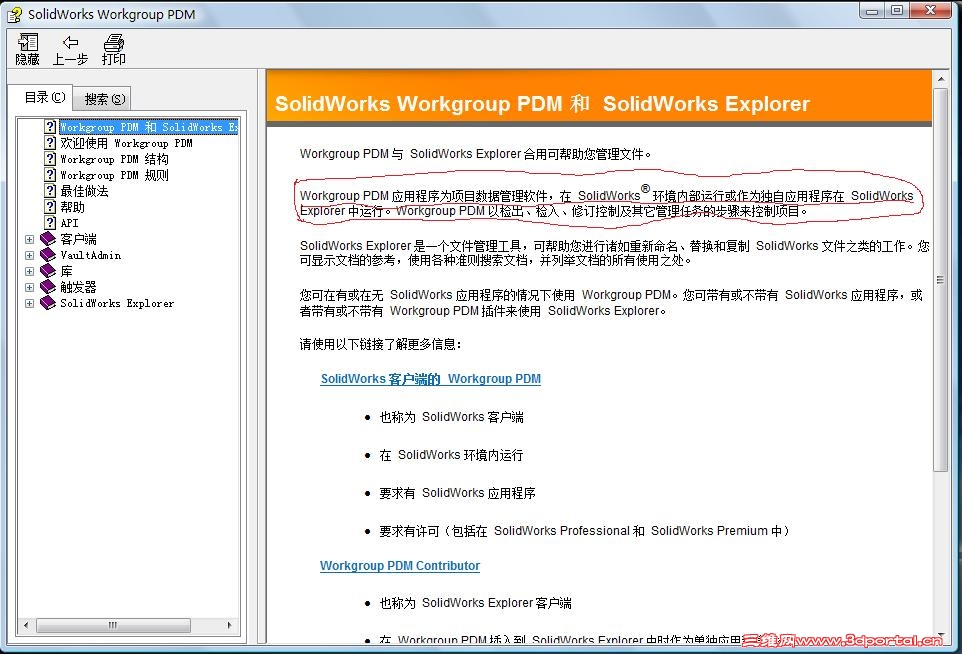Select the Workgroup PDM 结构 topic
Image resolution: width=962 pixels, height=654 pixels.
tap(114, 159)
